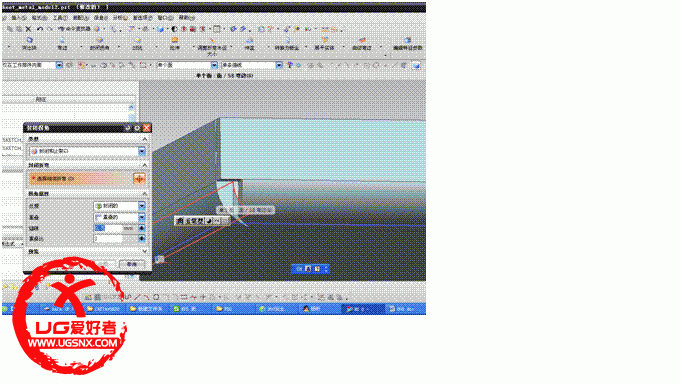
Task: Open the Analysis (分析) menu
Action: pyautogui.click(x=120, y=18)
